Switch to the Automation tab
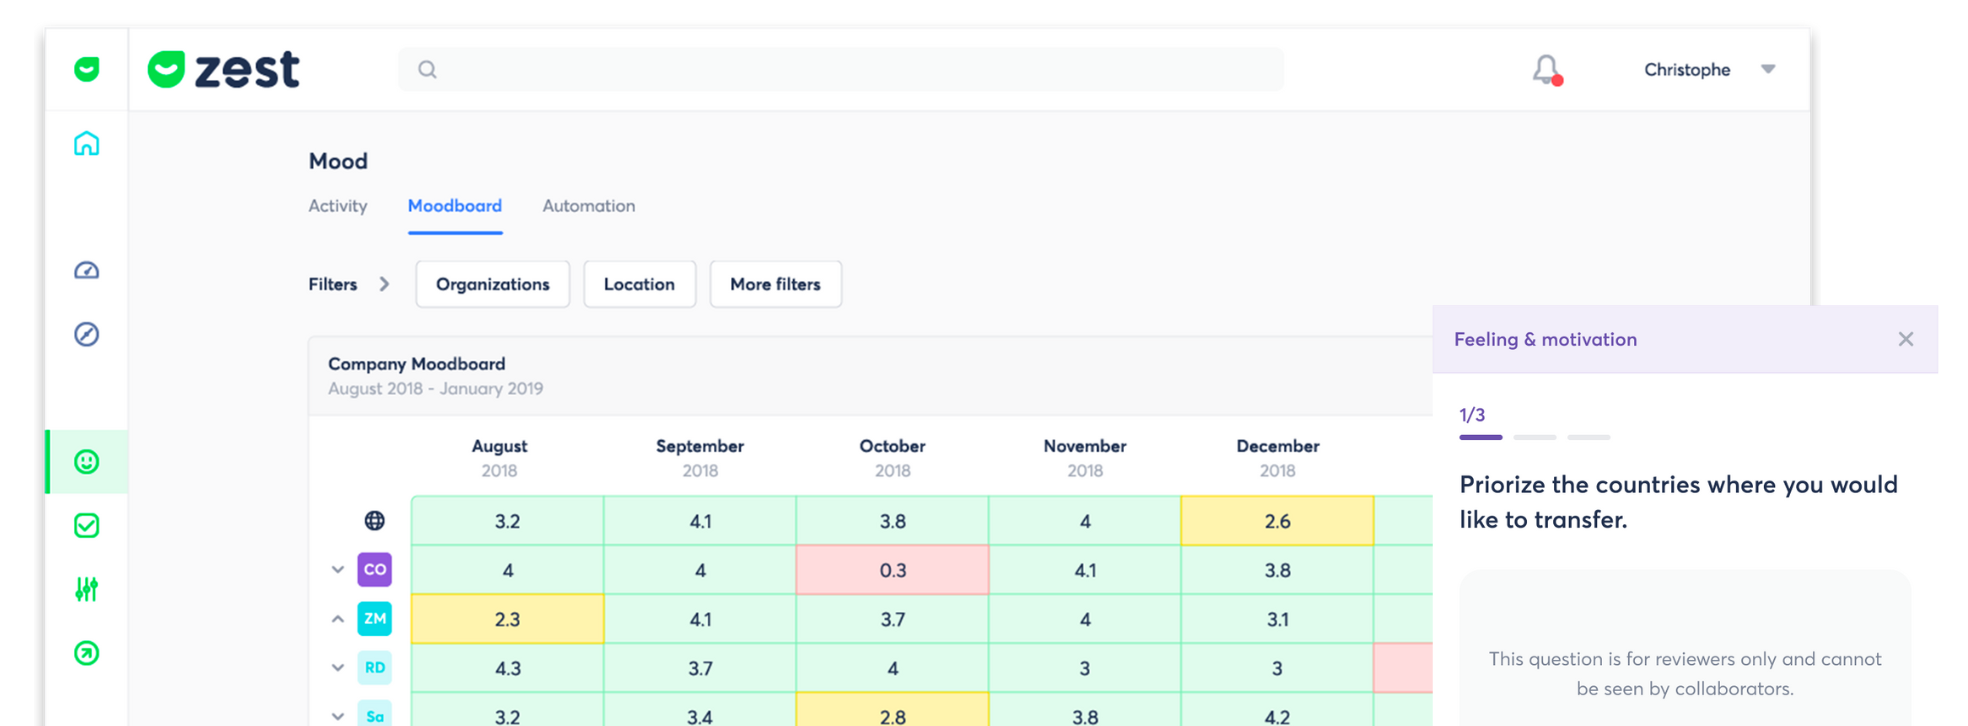 [589, 205]
